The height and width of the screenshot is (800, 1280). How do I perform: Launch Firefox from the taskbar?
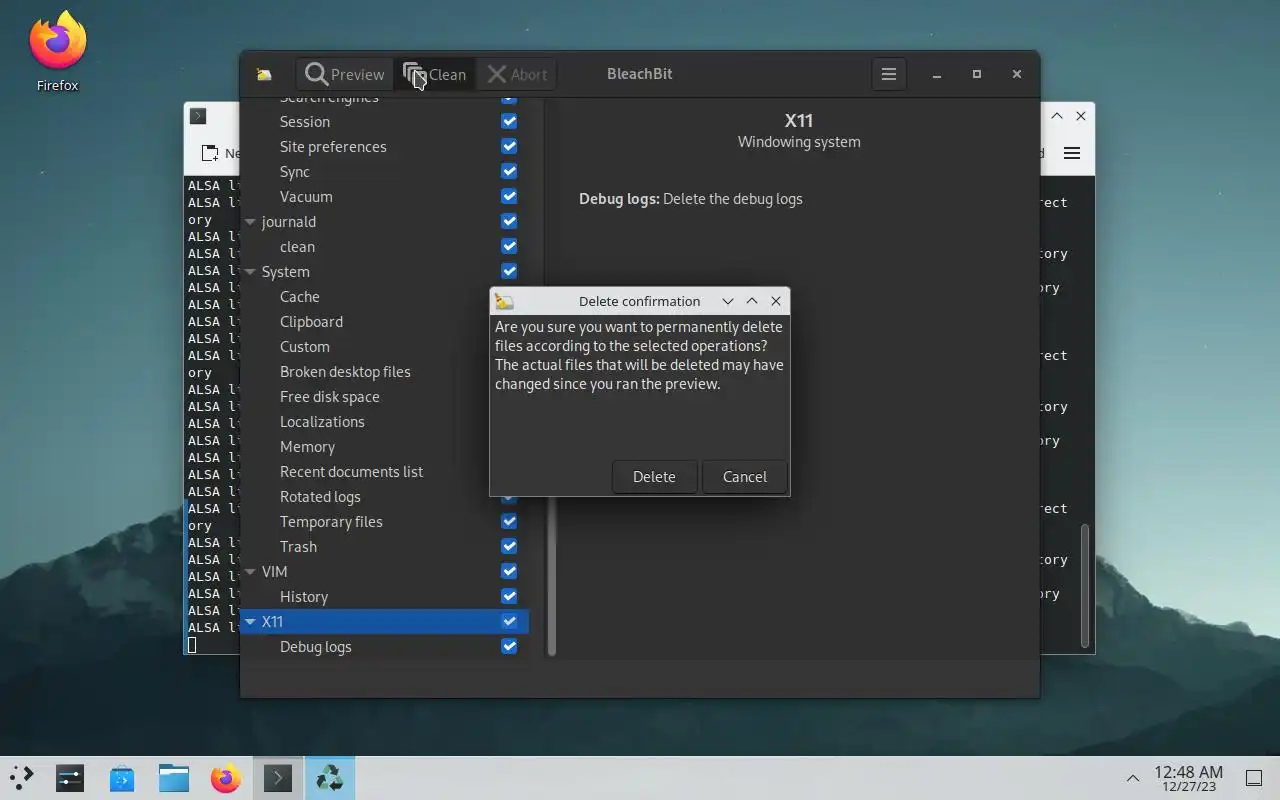click(226, 778)
